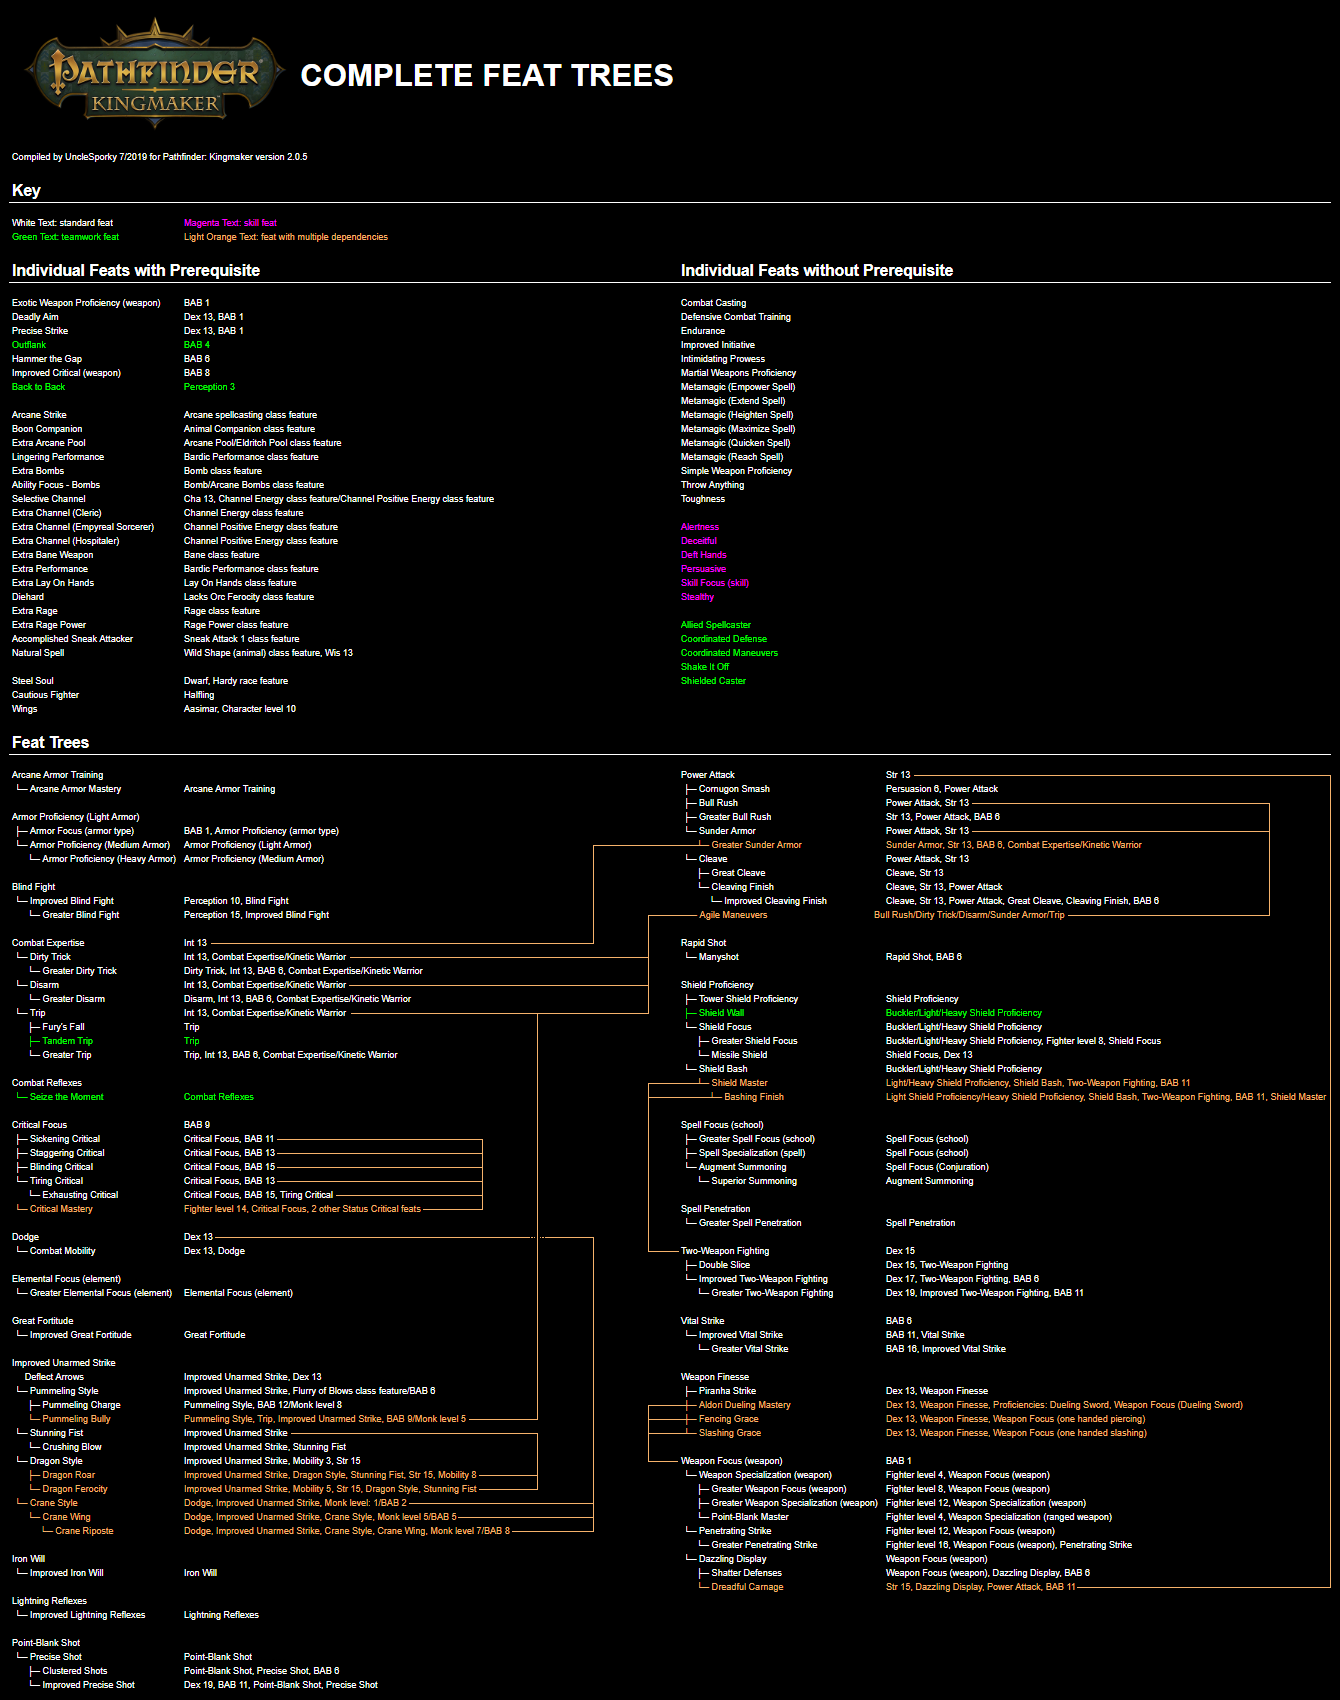Select the magenta Skill Focus (skill) feat
Viewport: 1340px width, 1700px height.
click(714, 583)
